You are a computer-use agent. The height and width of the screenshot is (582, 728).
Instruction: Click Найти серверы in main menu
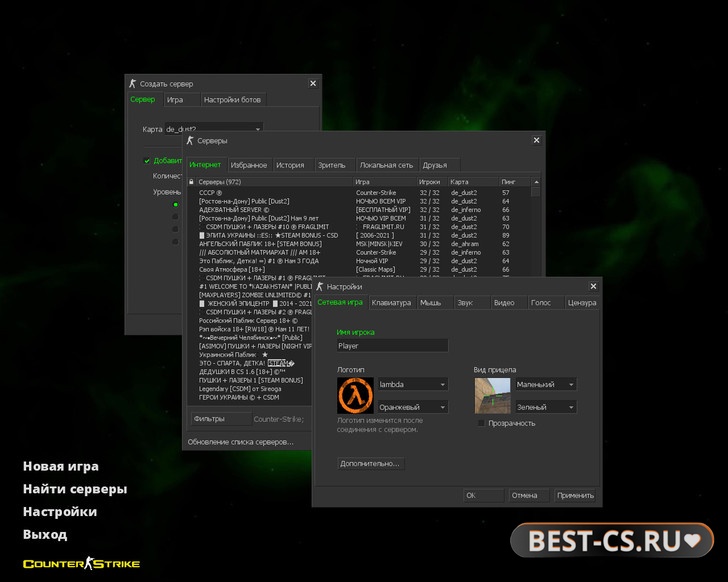coord(75,489)
